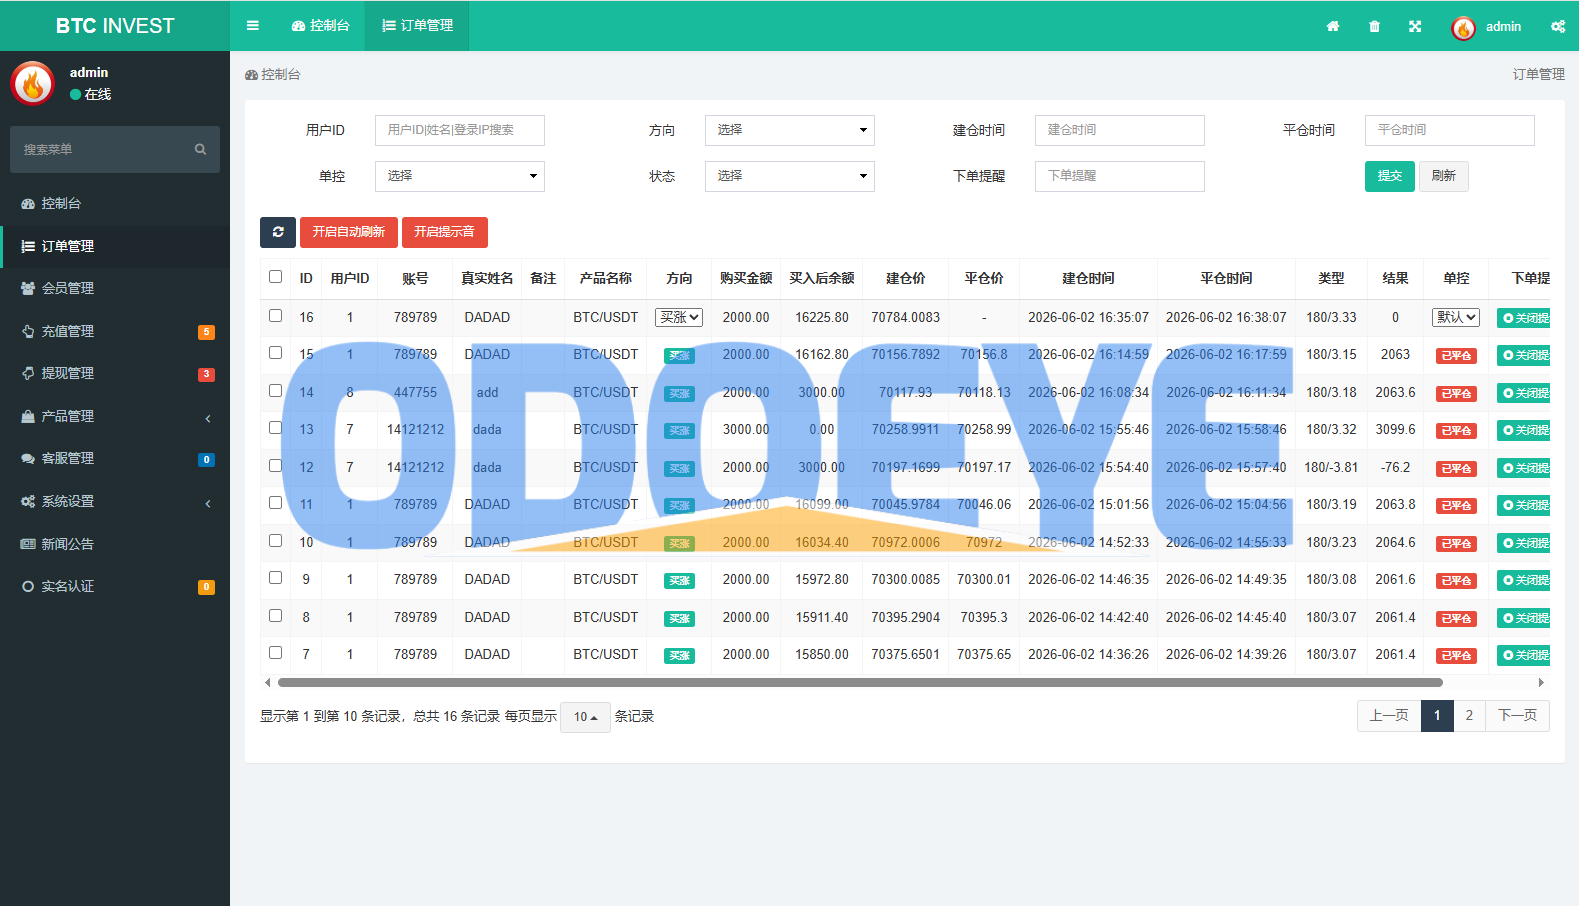This screenshot has height=906, width=1579.
Task: Check the box for order ID 8
Action: [x=275, y=615]
